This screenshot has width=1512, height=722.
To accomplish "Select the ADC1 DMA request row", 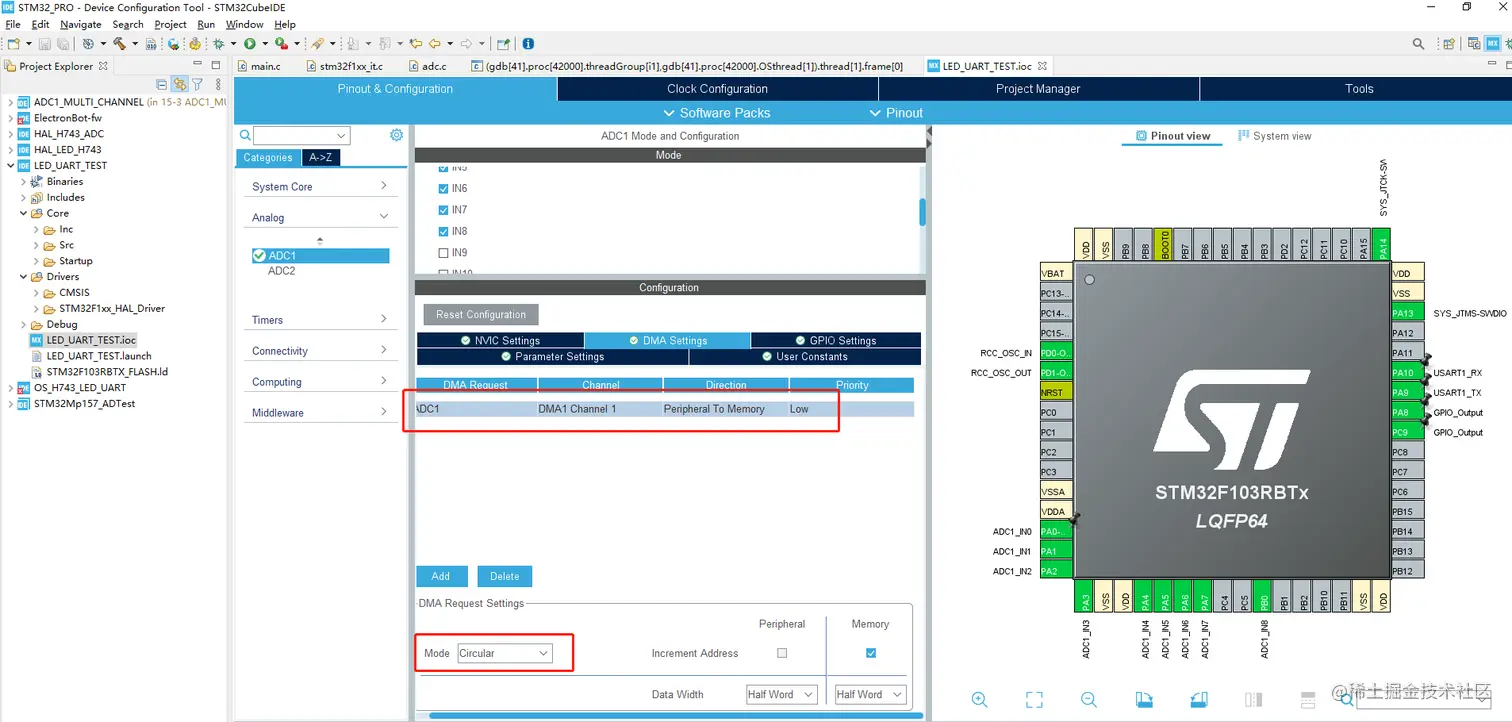I will pyautogui.click(x=664, y=409).
